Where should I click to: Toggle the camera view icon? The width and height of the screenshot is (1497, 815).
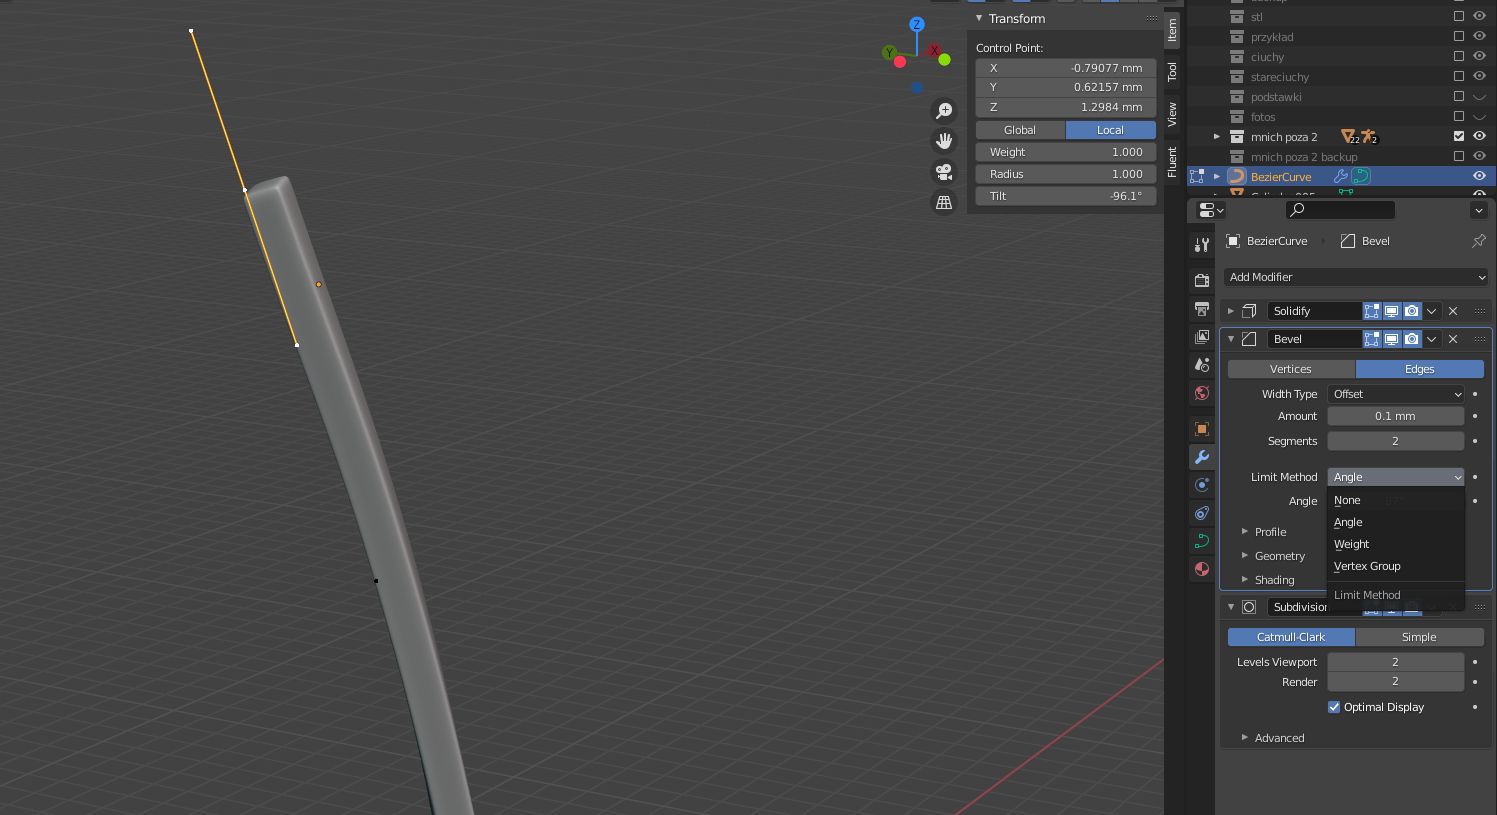pos(943,172)
